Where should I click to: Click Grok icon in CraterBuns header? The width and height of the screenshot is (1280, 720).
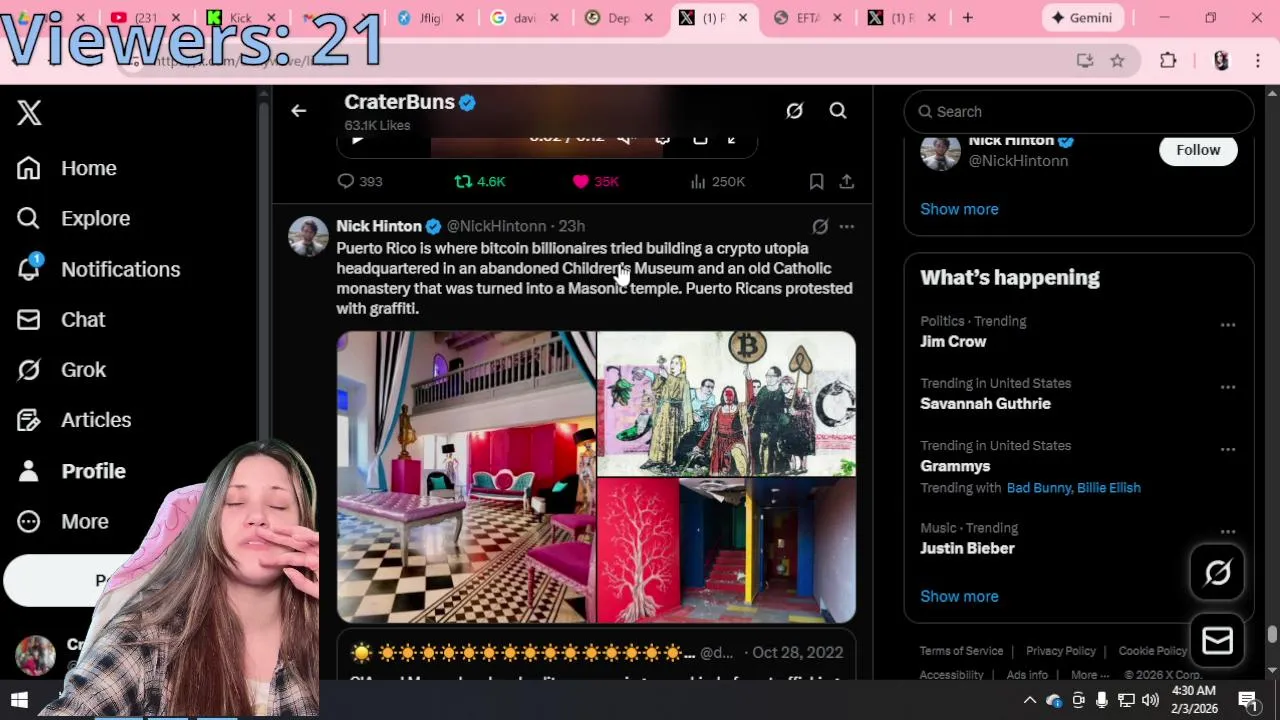tap(794, 111)
